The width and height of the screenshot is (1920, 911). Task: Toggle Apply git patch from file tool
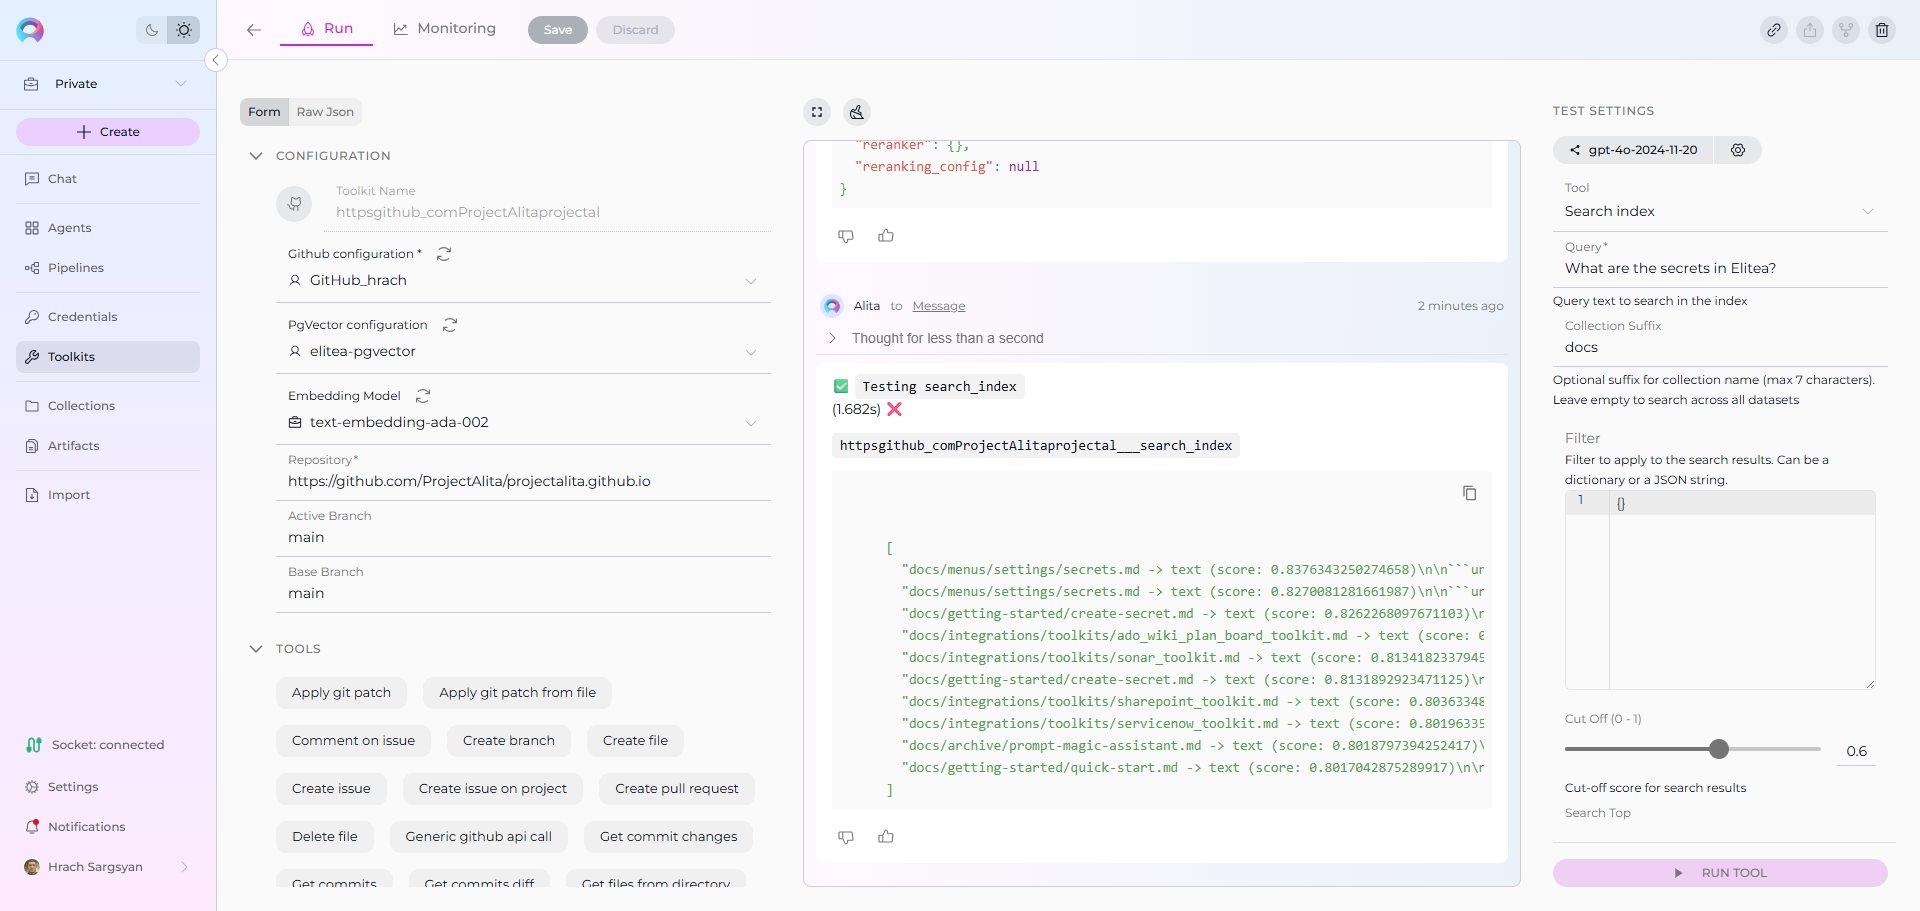point(517,693)
